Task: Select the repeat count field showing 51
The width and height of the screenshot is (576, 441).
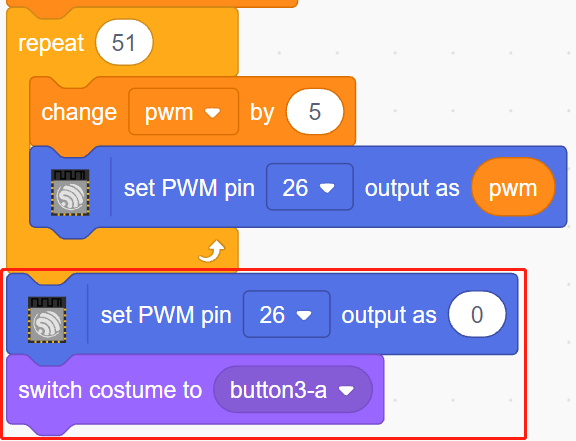Action: [124, 42]
